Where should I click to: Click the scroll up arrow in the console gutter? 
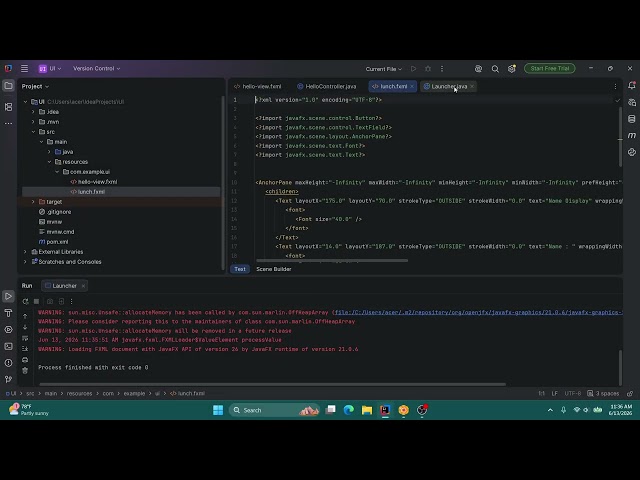point(25,316)
